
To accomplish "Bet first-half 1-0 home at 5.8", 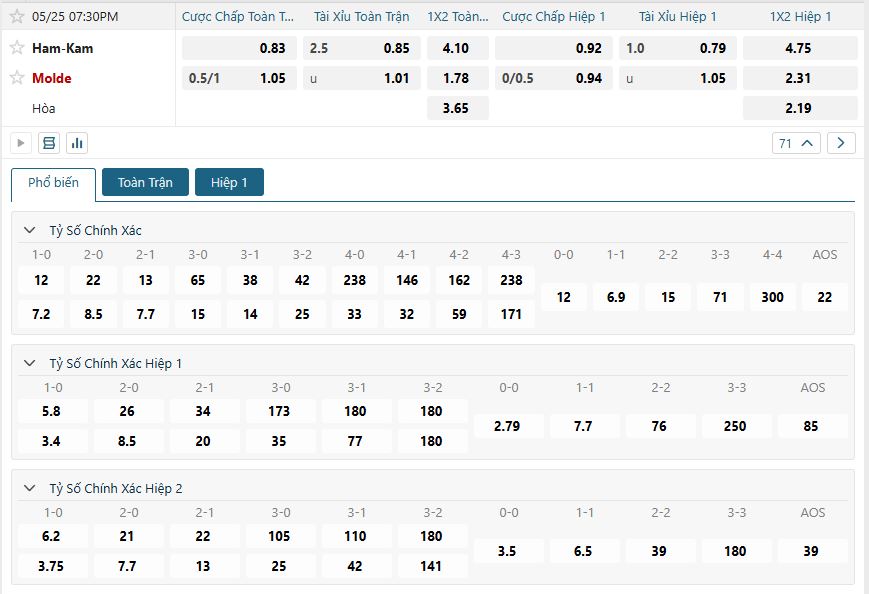I will coord(53,411).
